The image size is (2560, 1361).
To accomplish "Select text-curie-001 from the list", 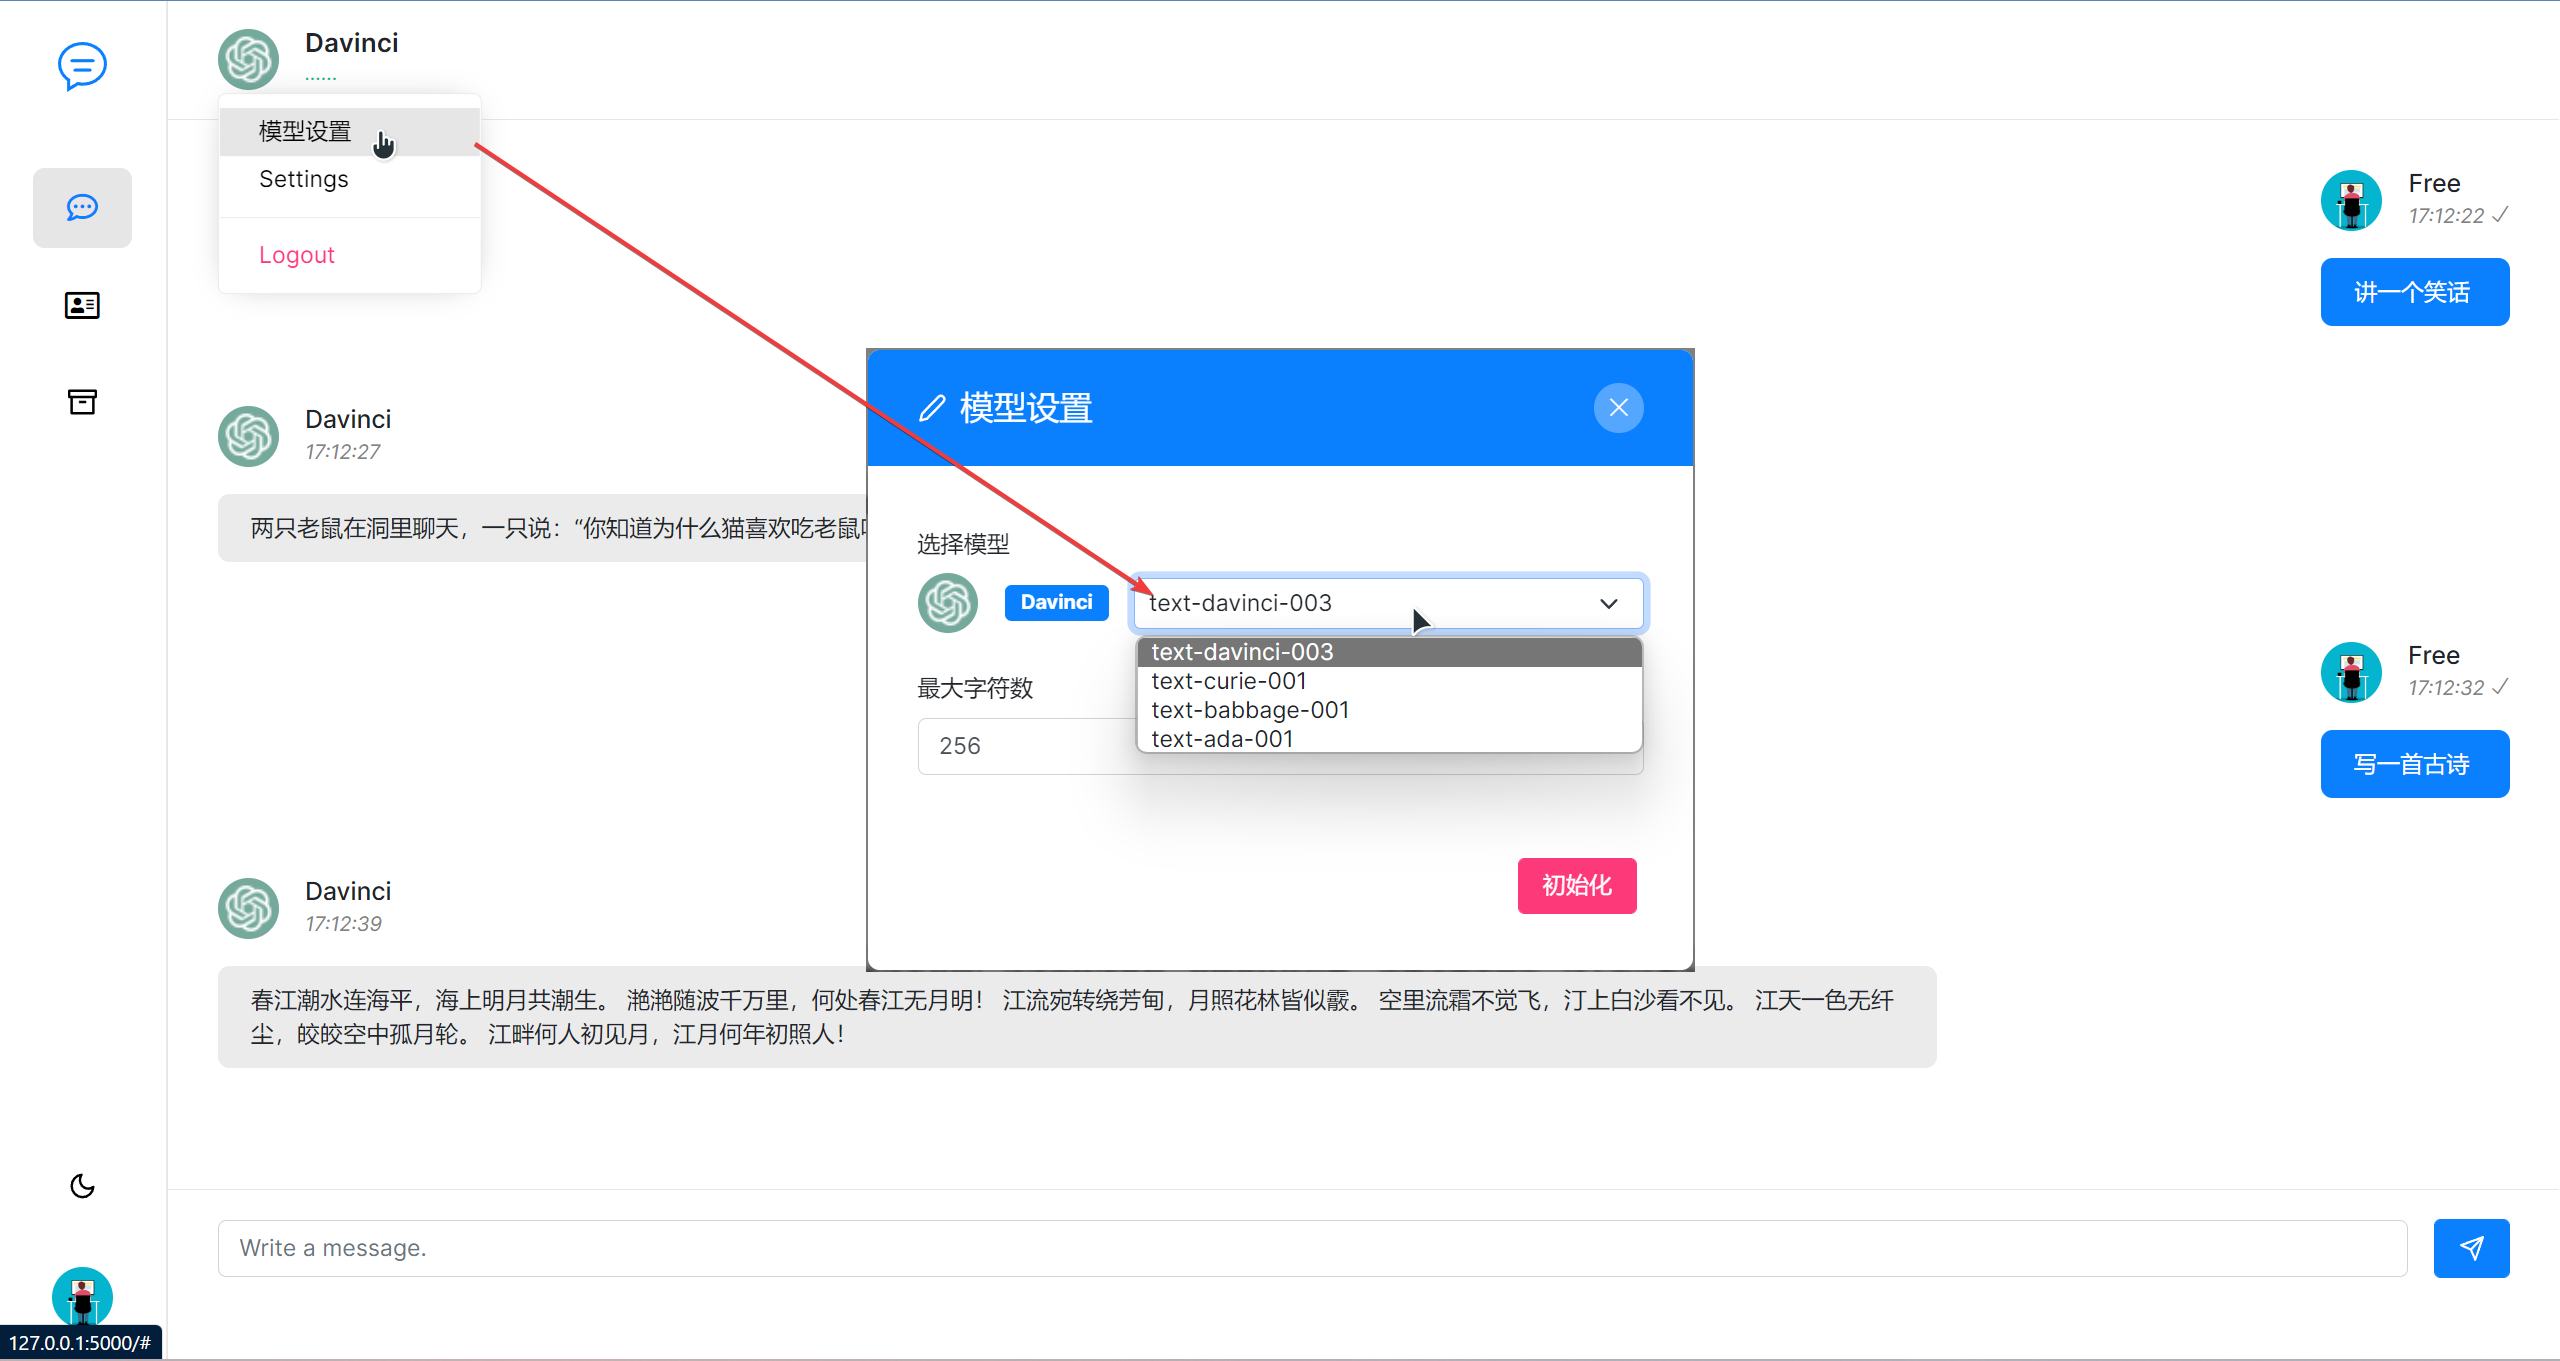I will (x=1229, y=681).
